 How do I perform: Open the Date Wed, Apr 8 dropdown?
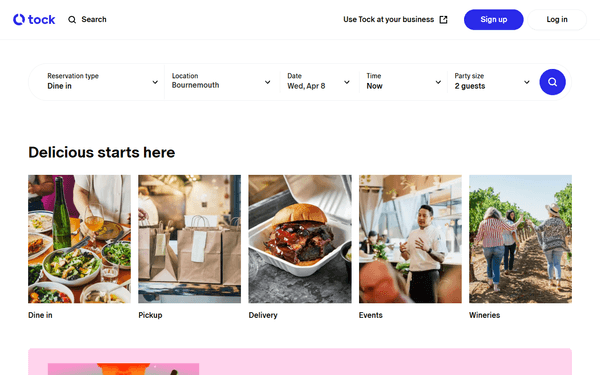pos(319,82)
